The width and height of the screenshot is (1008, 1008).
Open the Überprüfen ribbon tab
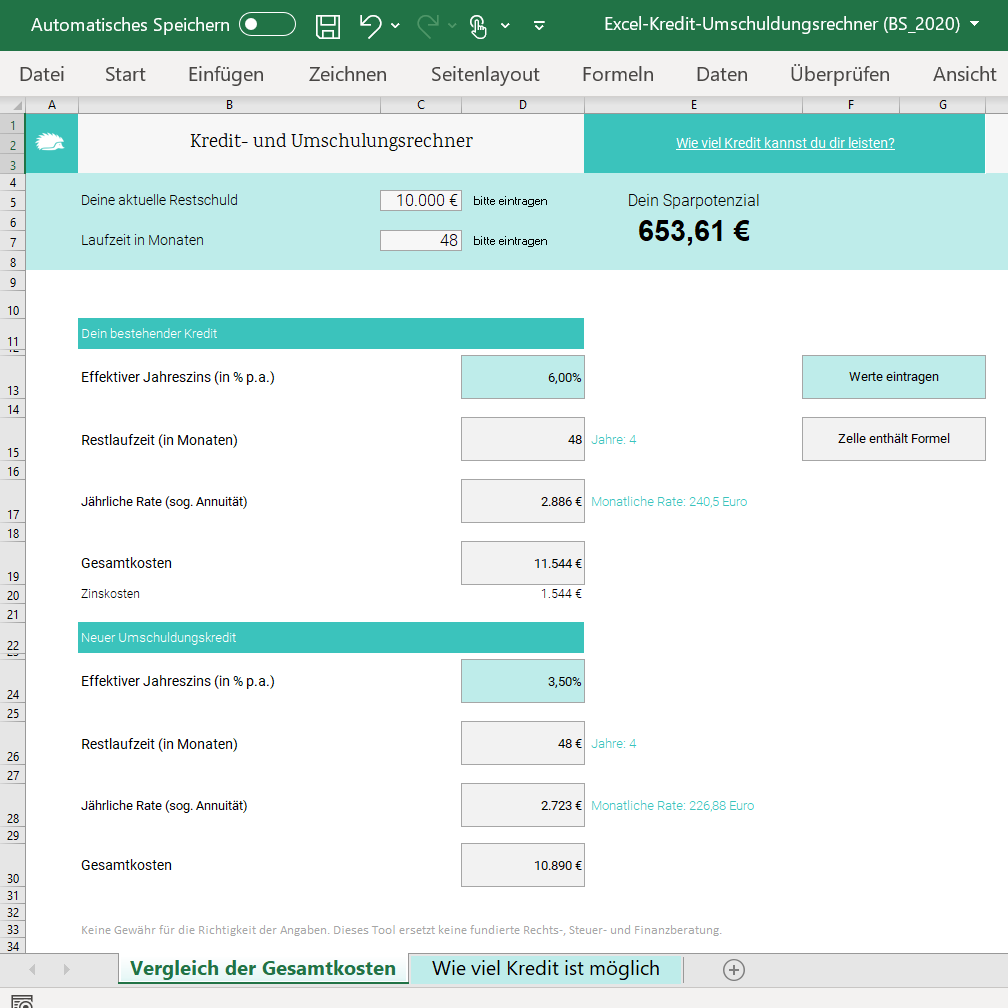point(840,74)
